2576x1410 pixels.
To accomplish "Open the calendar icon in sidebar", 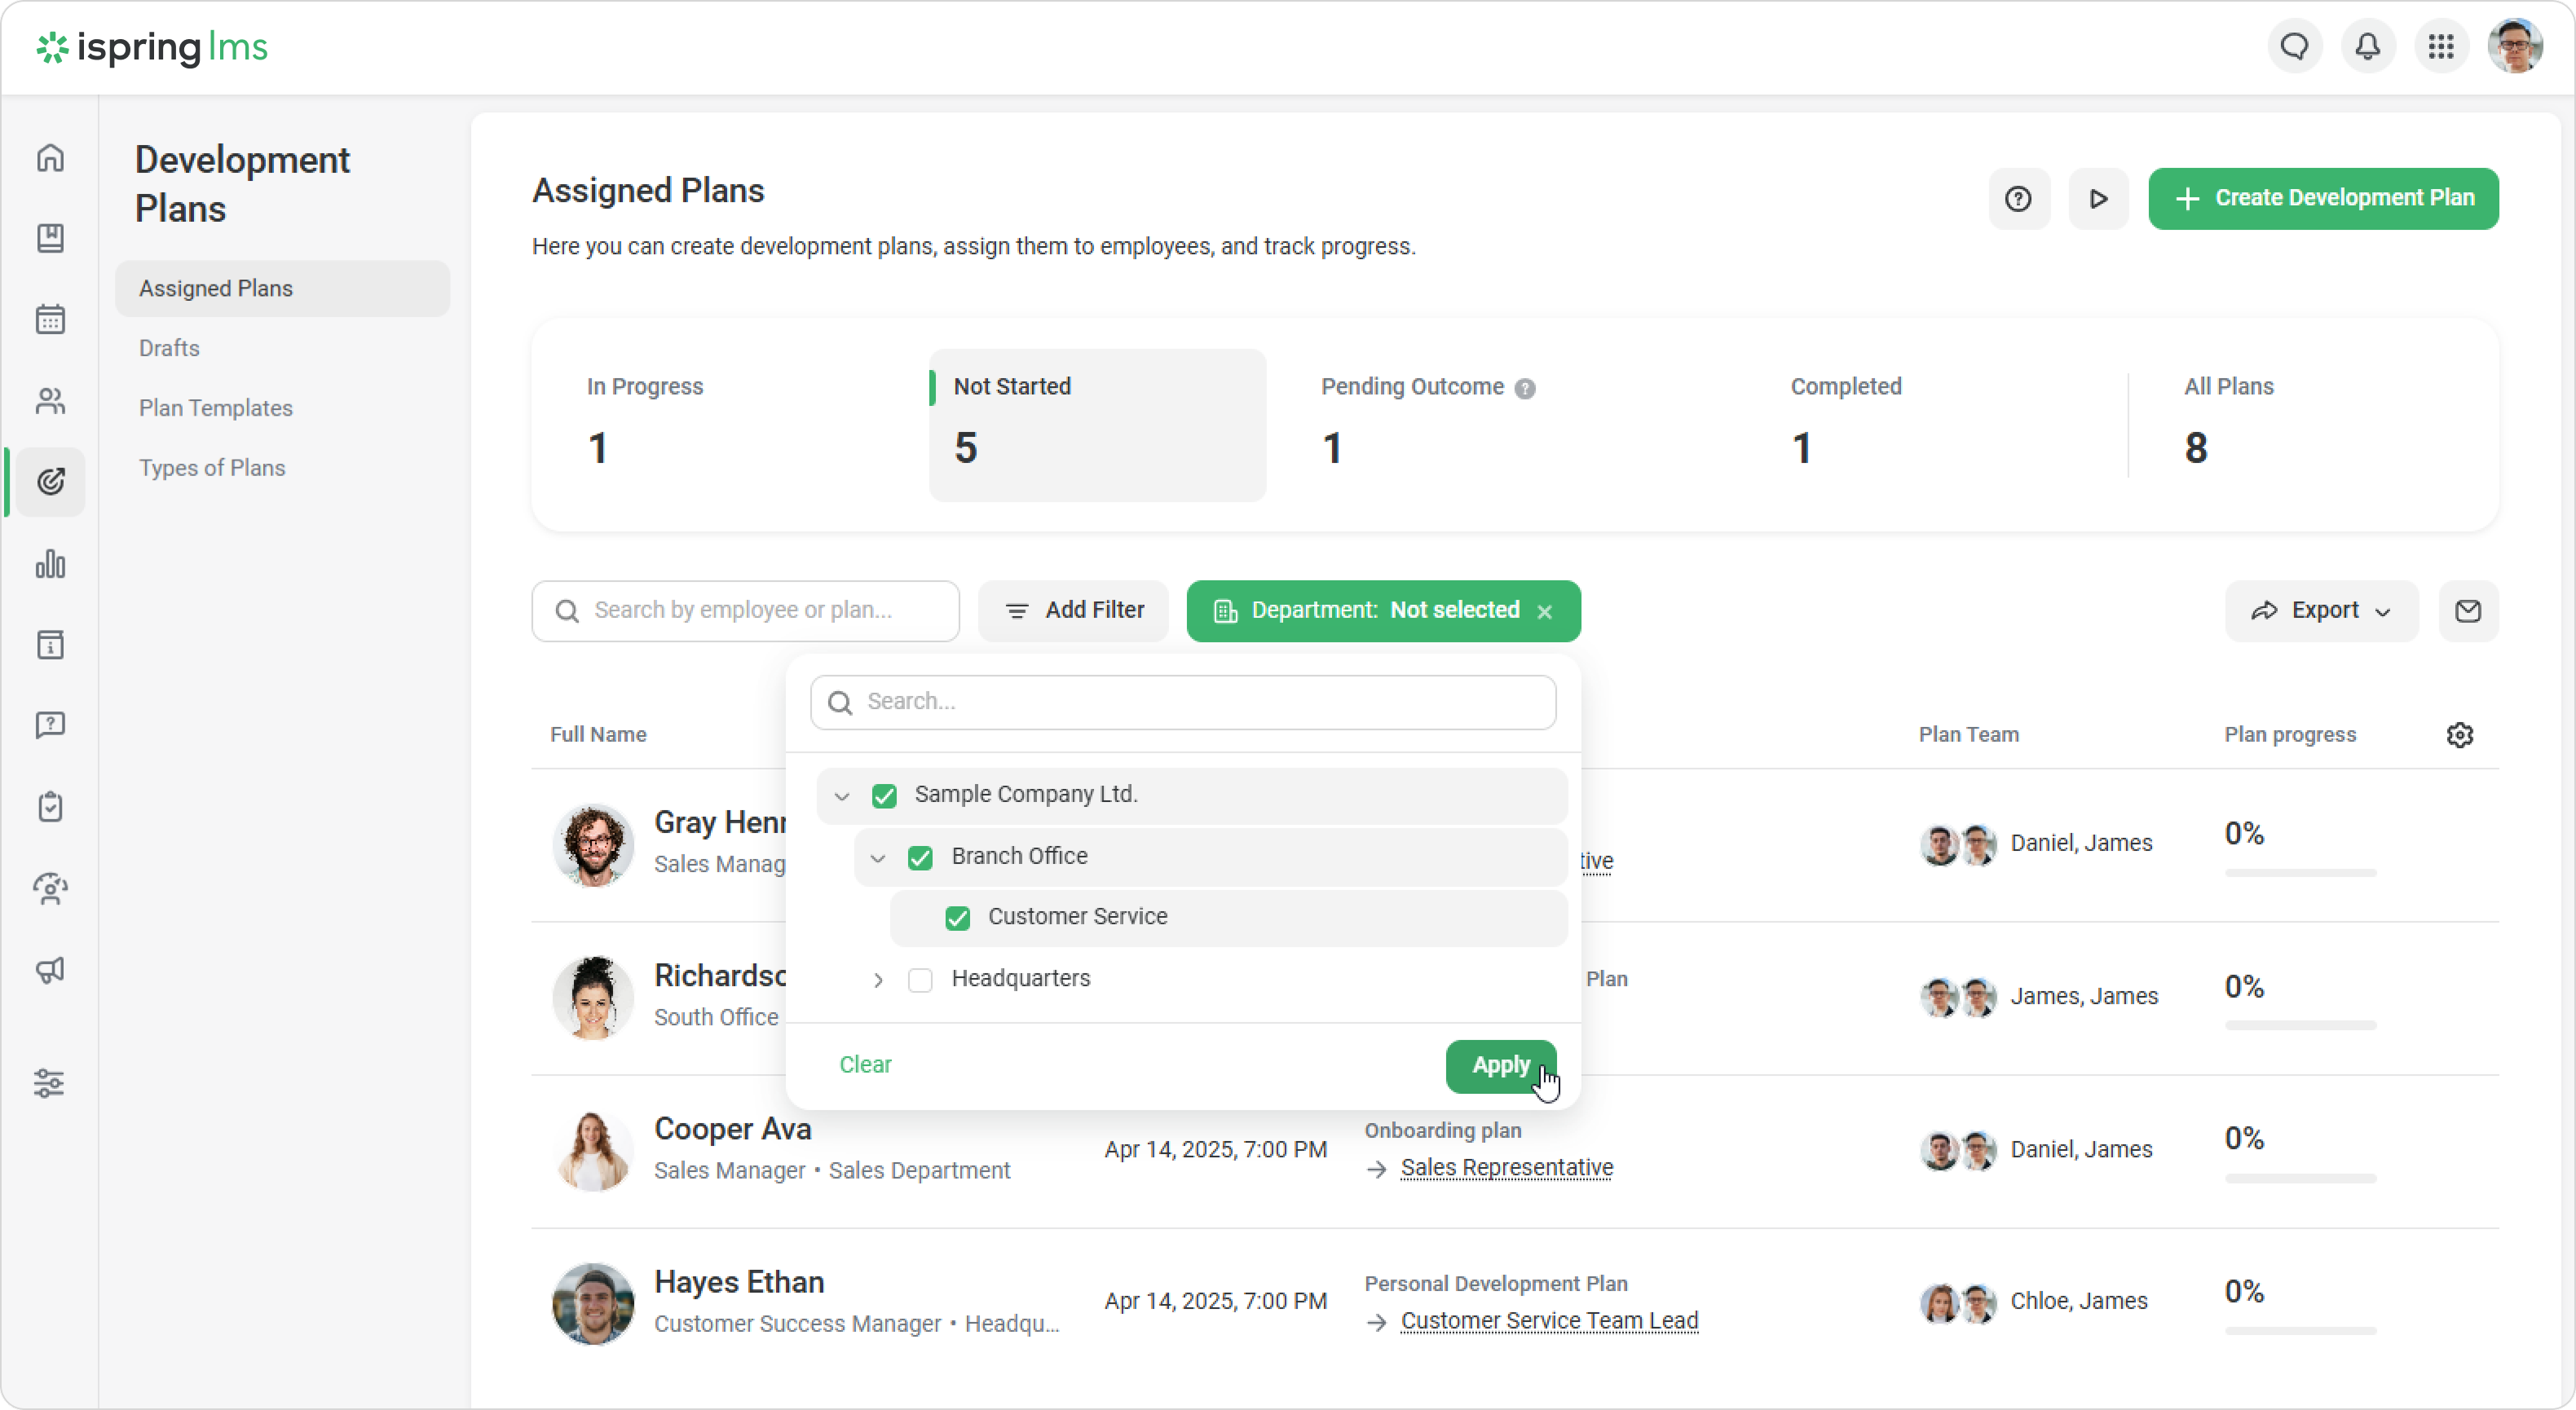I will pyautogui.click(x=50, y=319).
